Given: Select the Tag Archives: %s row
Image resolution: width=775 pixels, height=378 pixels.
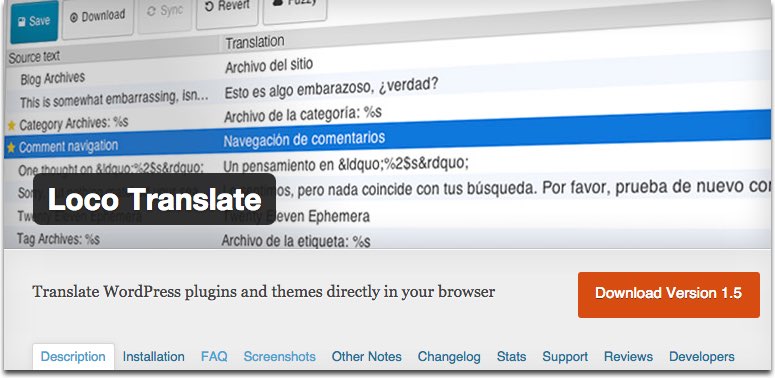Looking at the screenshot, I should (58, 240).
